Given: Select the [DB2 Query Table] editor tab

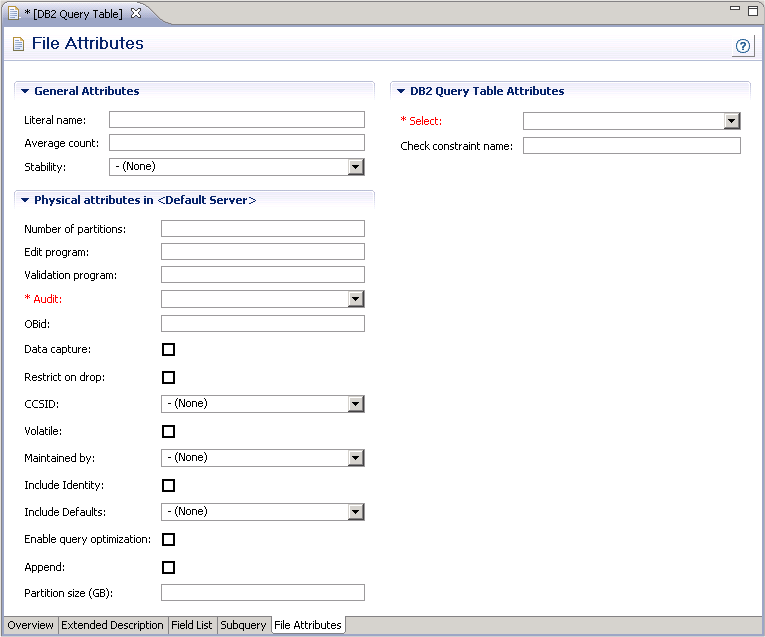Looking at the screenshot, I should (78, 14).
